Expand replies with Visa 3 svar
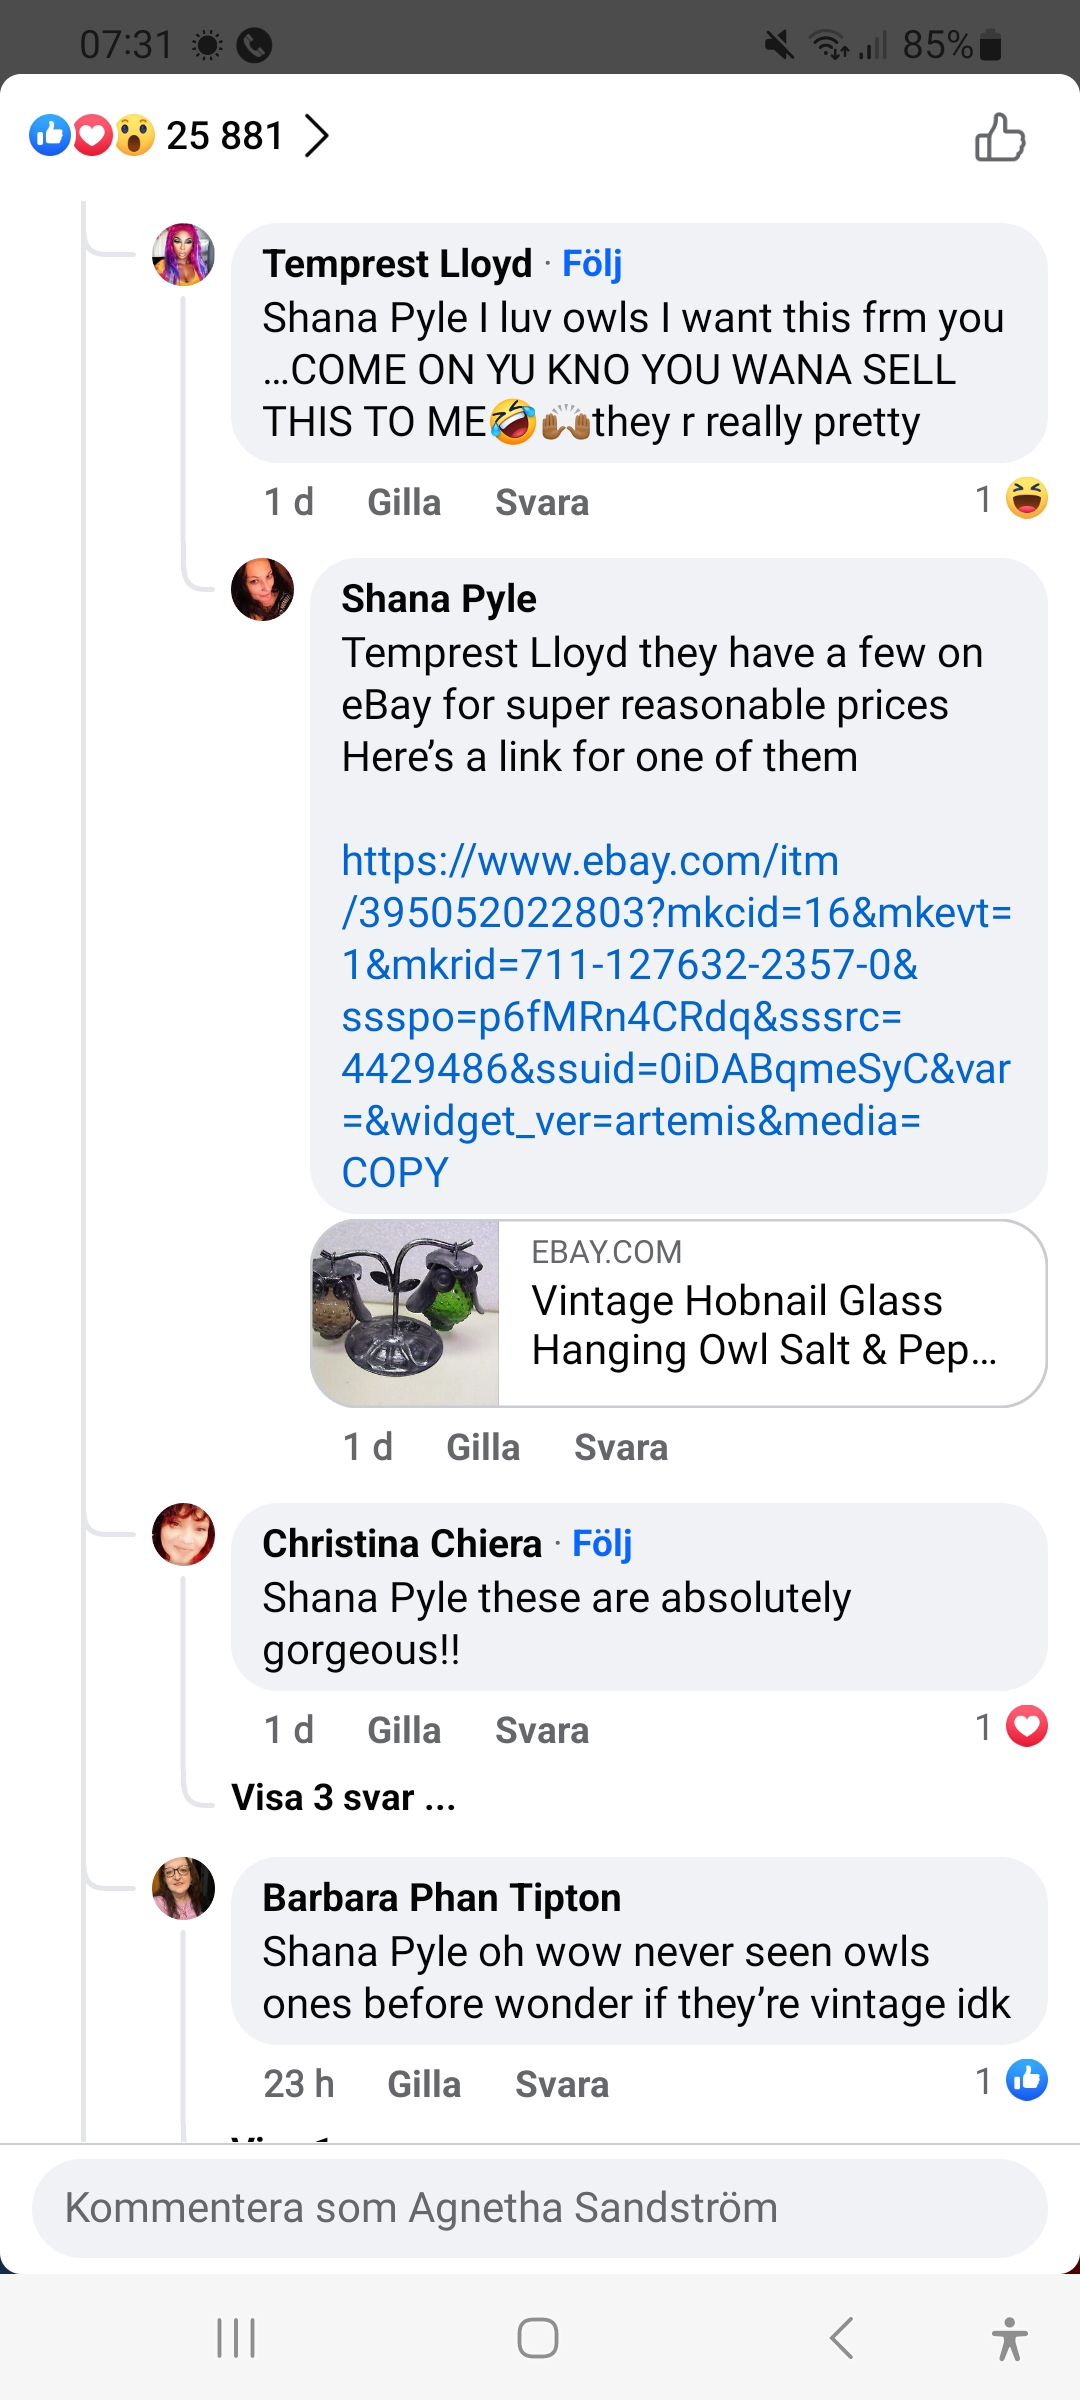 tap(343, 1797)
